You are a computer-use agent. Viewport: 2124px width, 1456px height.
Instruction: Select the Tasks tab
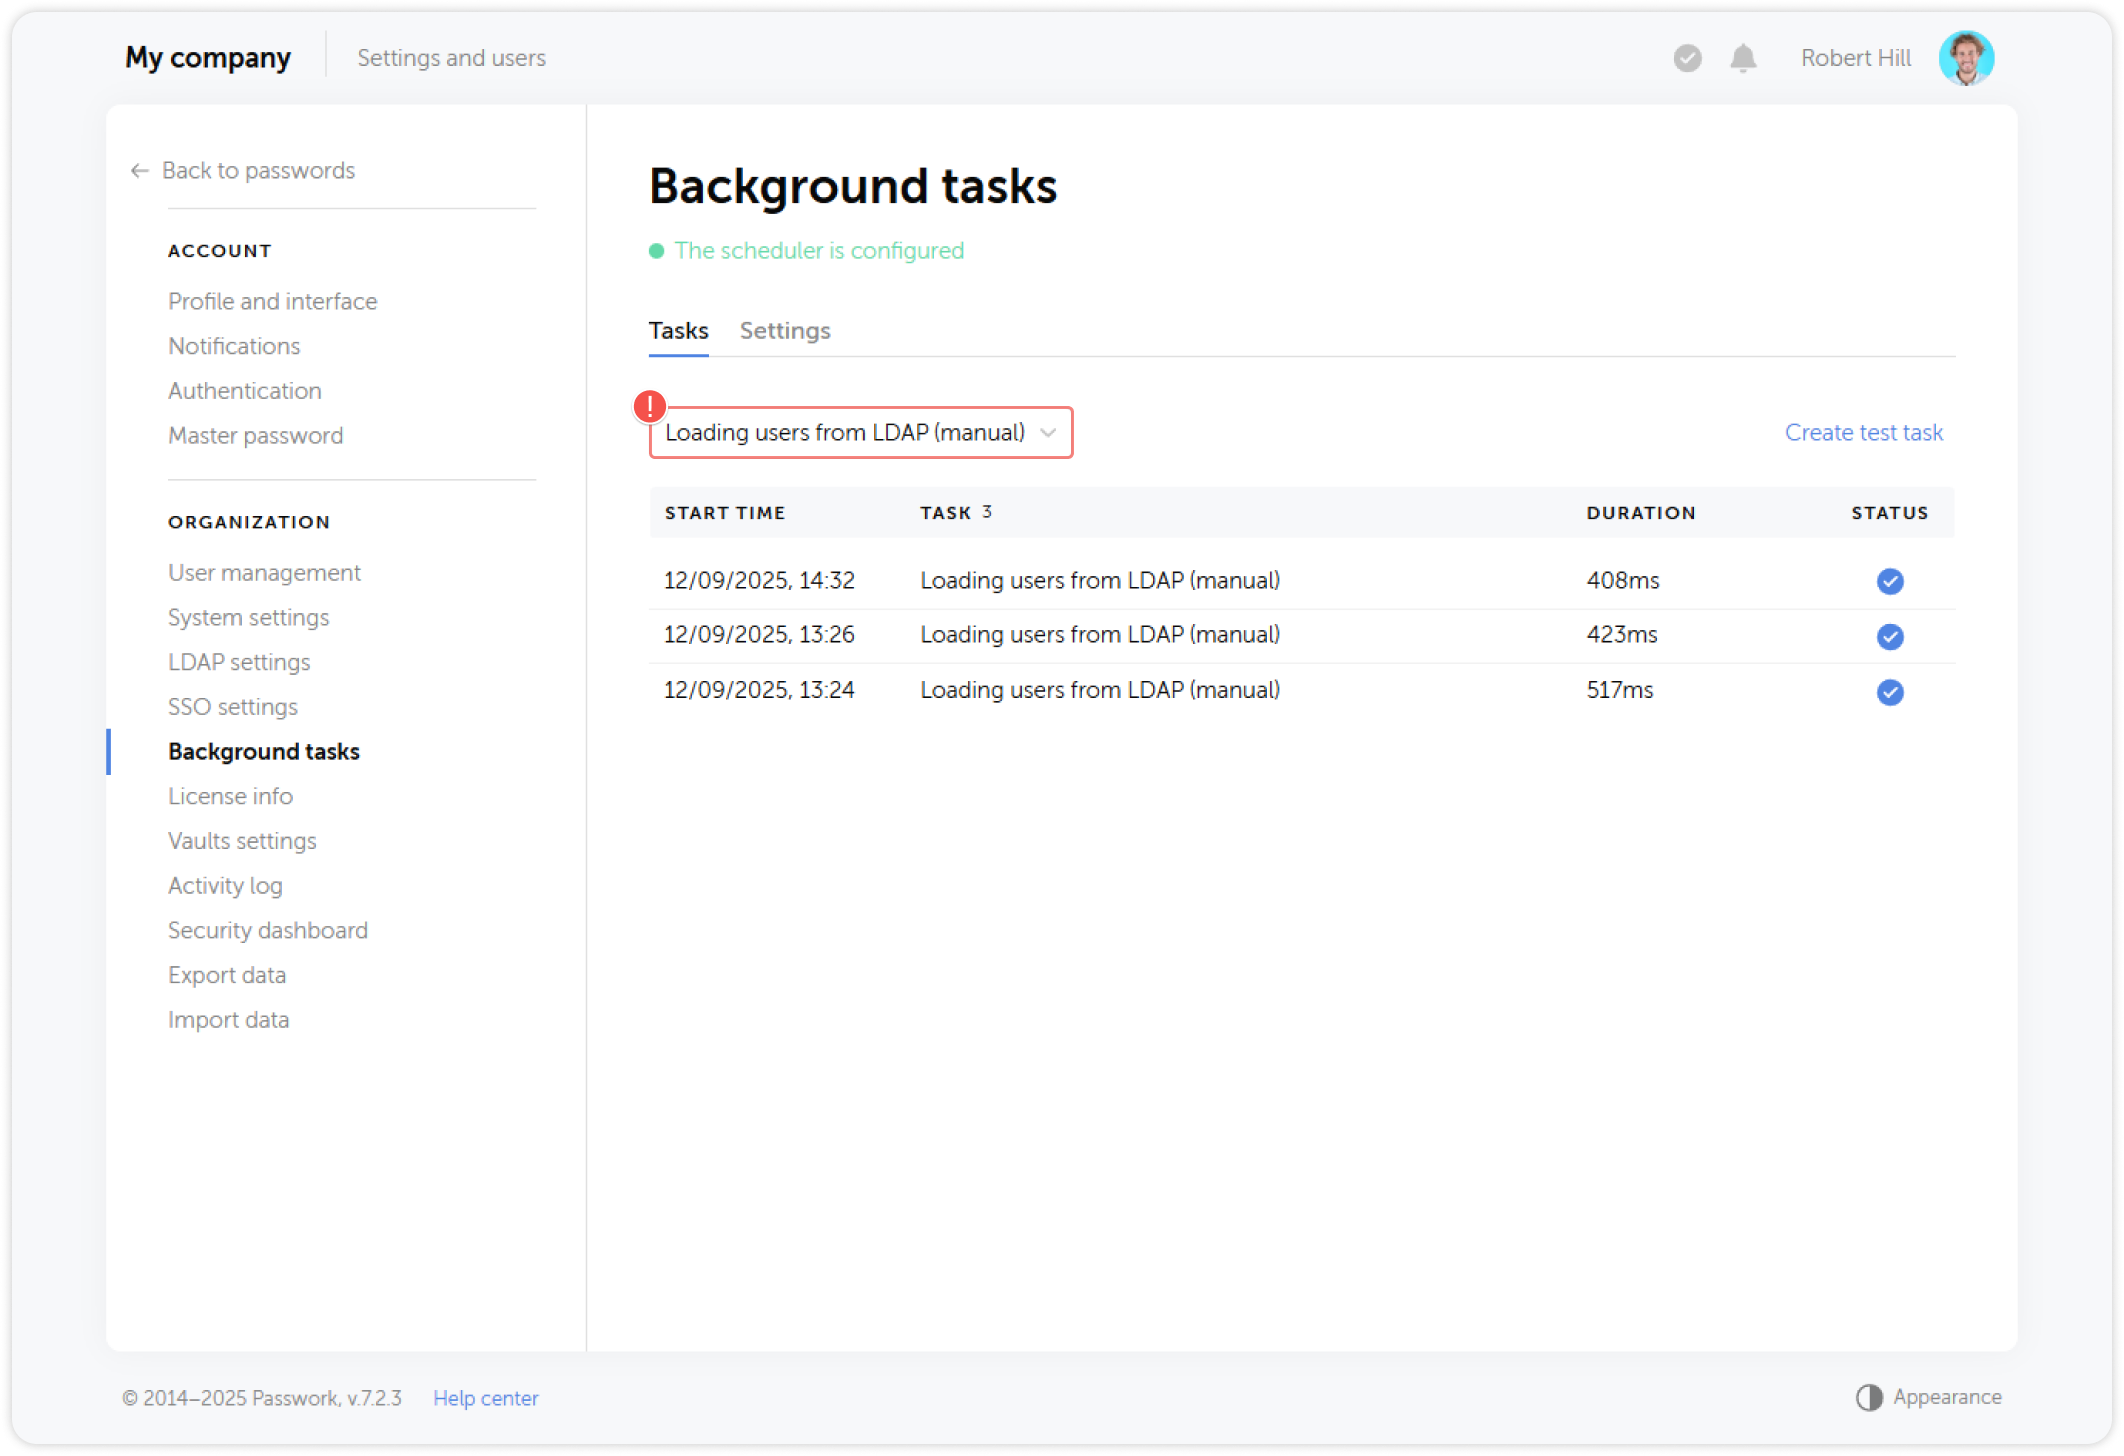[678, 331]
